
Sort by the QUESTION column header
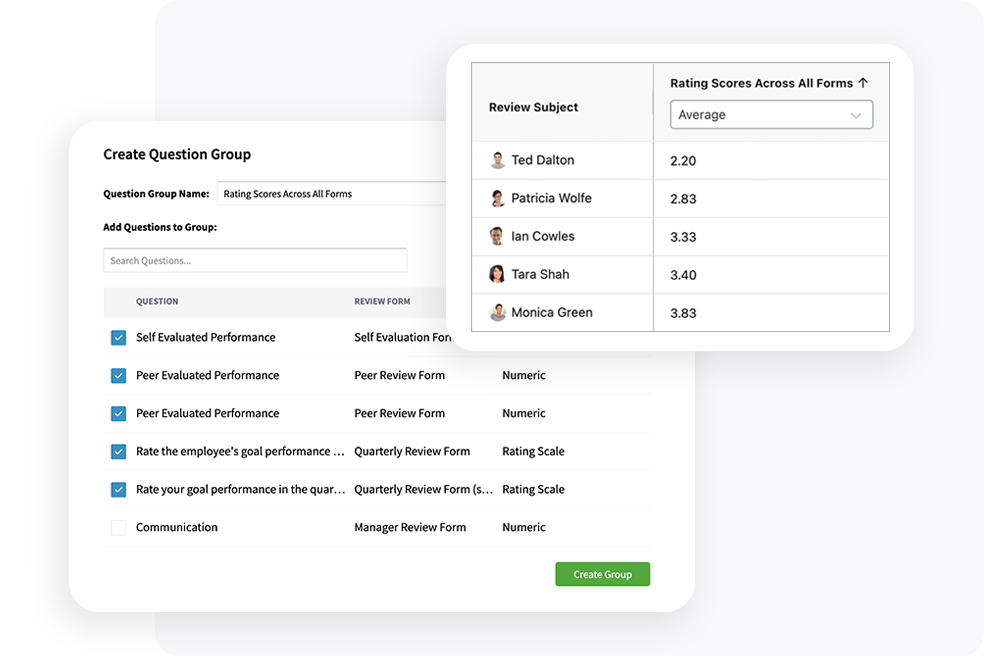(157, 301)
